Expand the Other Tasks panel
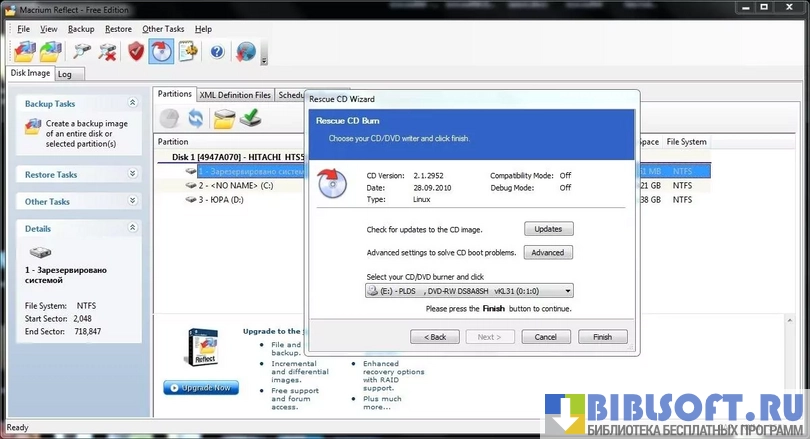 pos(132,201)
